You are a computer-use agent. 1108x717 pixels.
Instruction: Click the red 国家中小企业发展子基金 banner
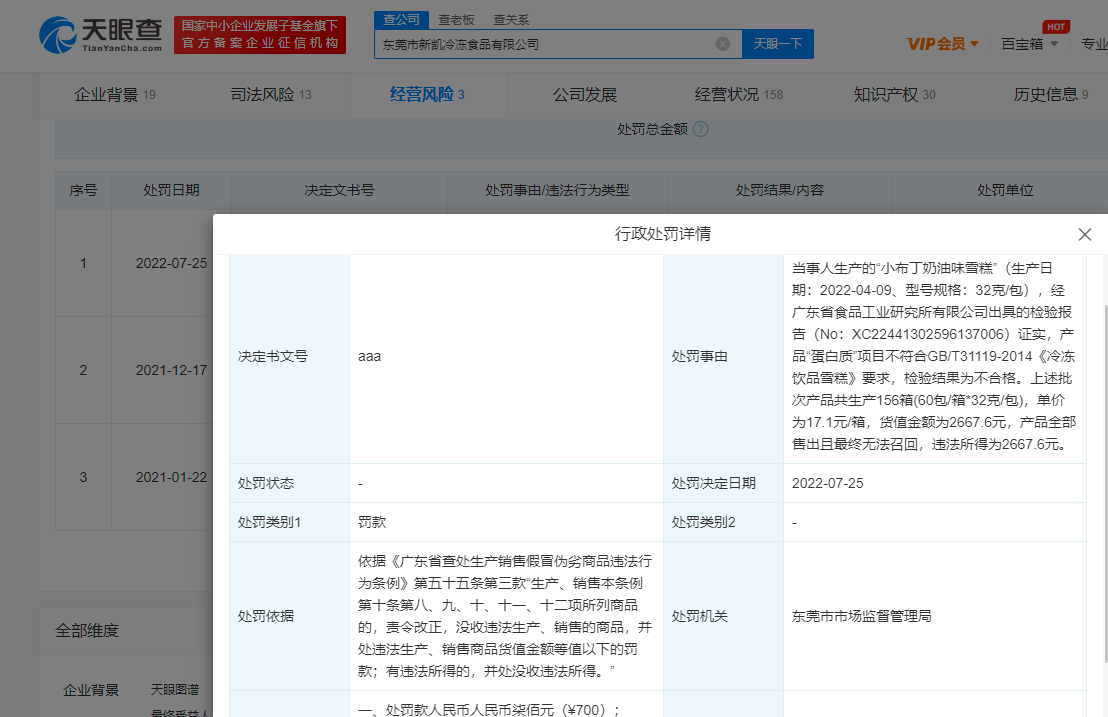click(259, 35)
